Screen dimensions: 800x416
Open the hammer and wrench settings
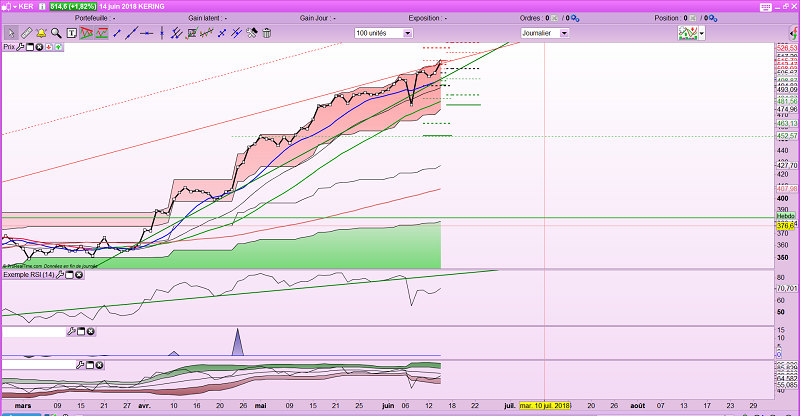tap(252, 33)
